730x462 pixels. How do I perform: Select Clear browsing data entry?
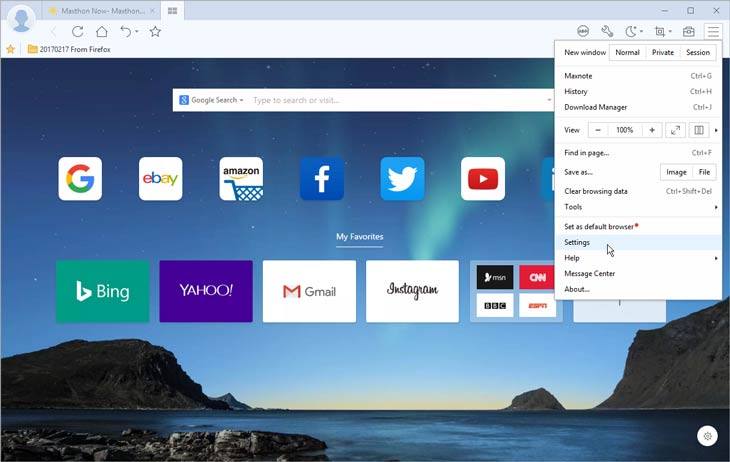[638, 191]
